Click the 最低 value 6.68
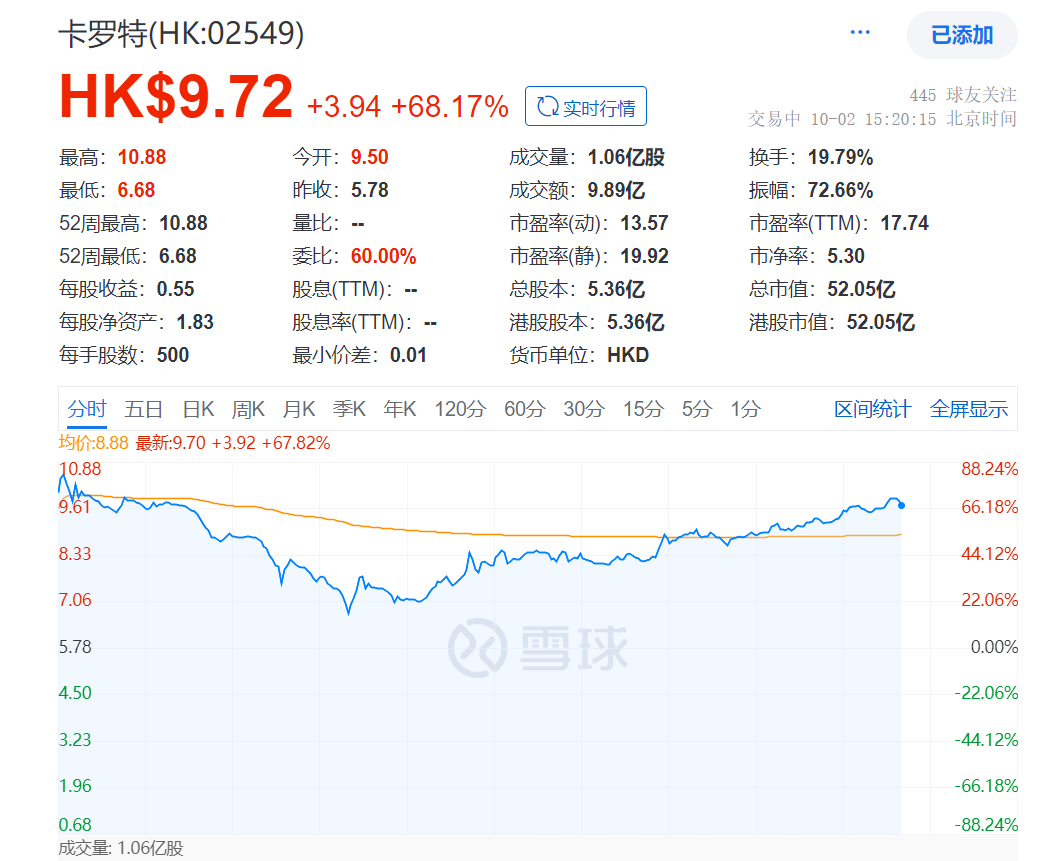The width and height of the screenshot is (1062, 861). point(136,190)
